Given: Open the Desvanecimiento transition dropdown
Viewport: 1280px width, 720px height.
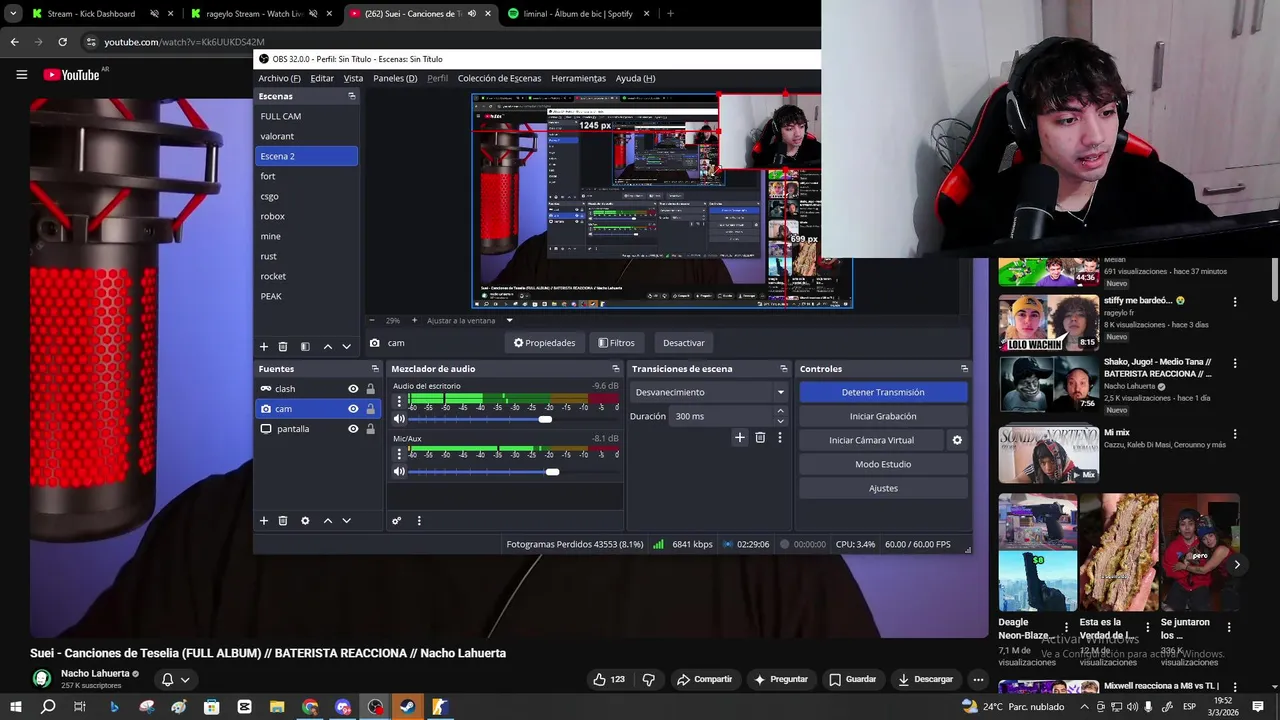Looking at the screenshot, I should click(710, 392).
